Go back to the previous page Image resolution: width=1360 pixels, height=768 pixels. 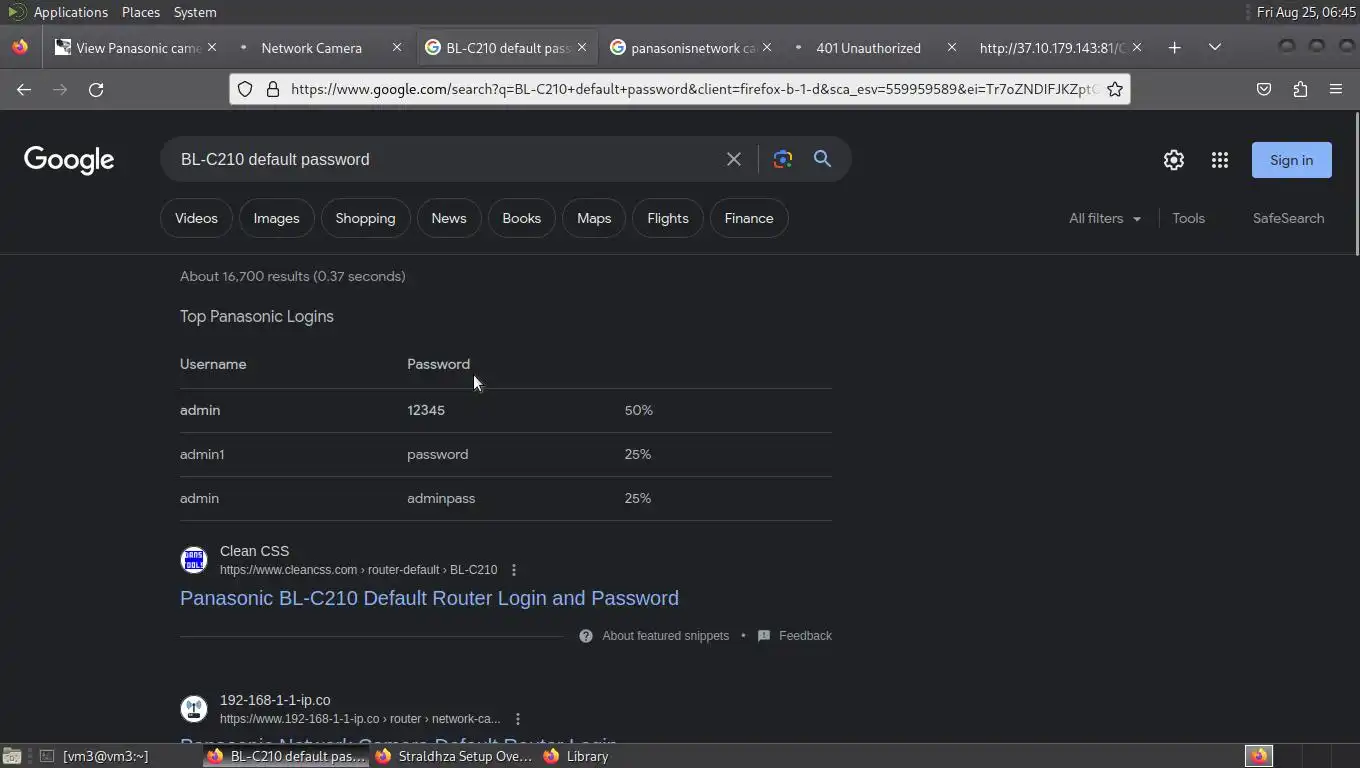[x=24, y=89]
